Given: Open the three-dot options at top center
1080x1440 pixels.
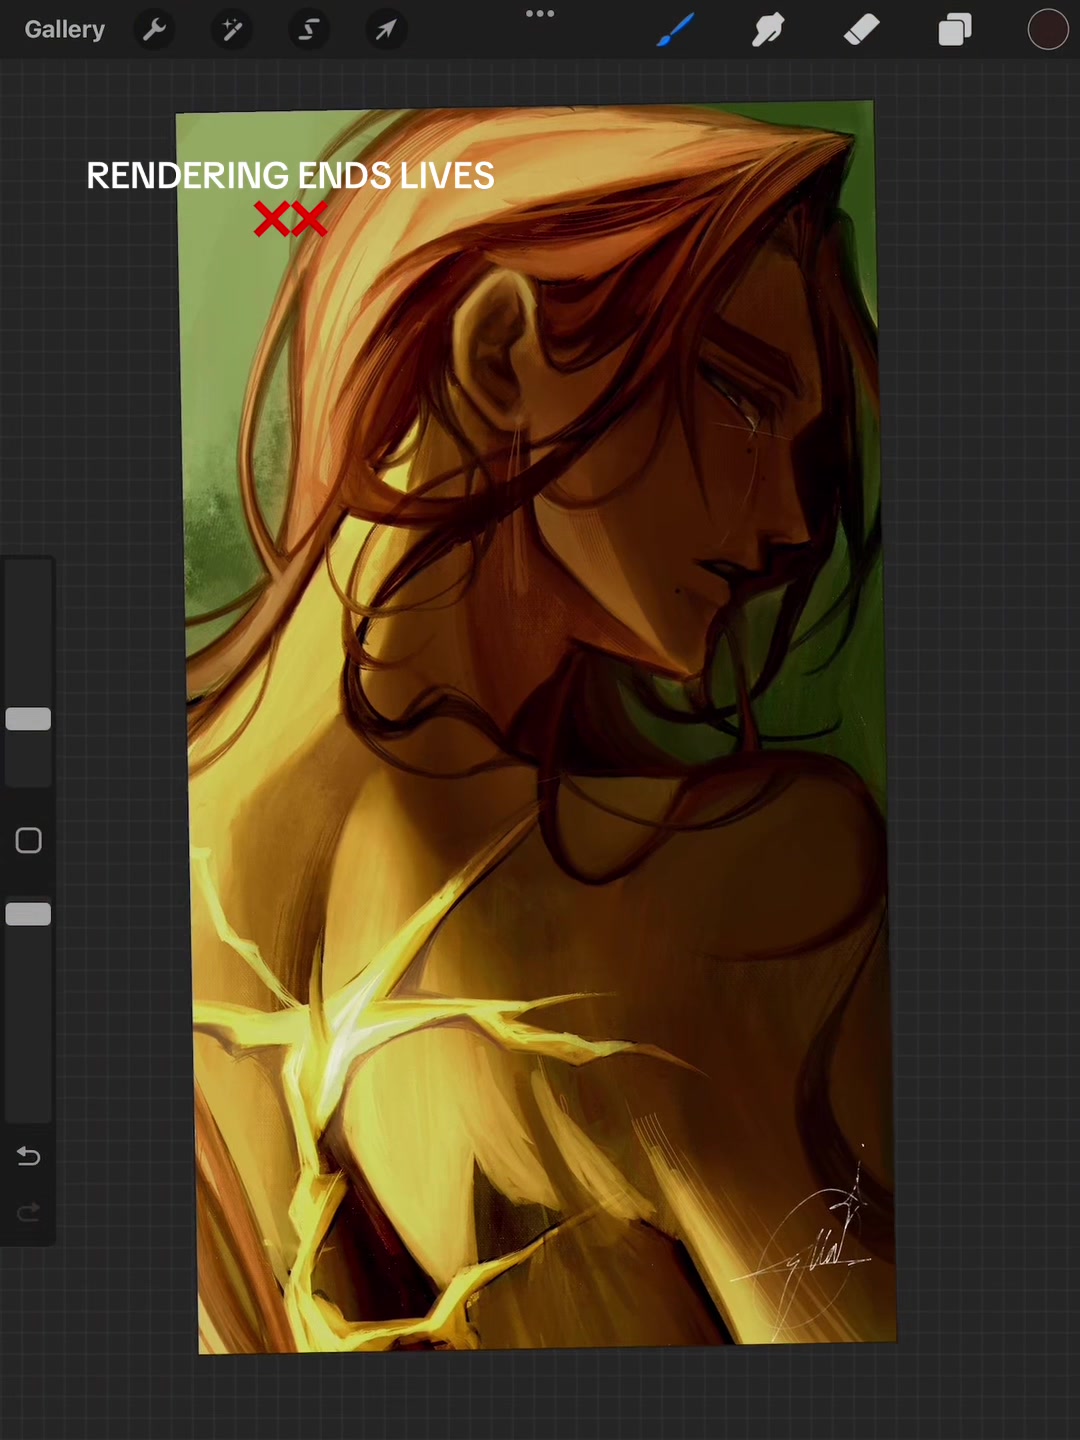Looking at the screenshot, I should [x=540, y=14].
